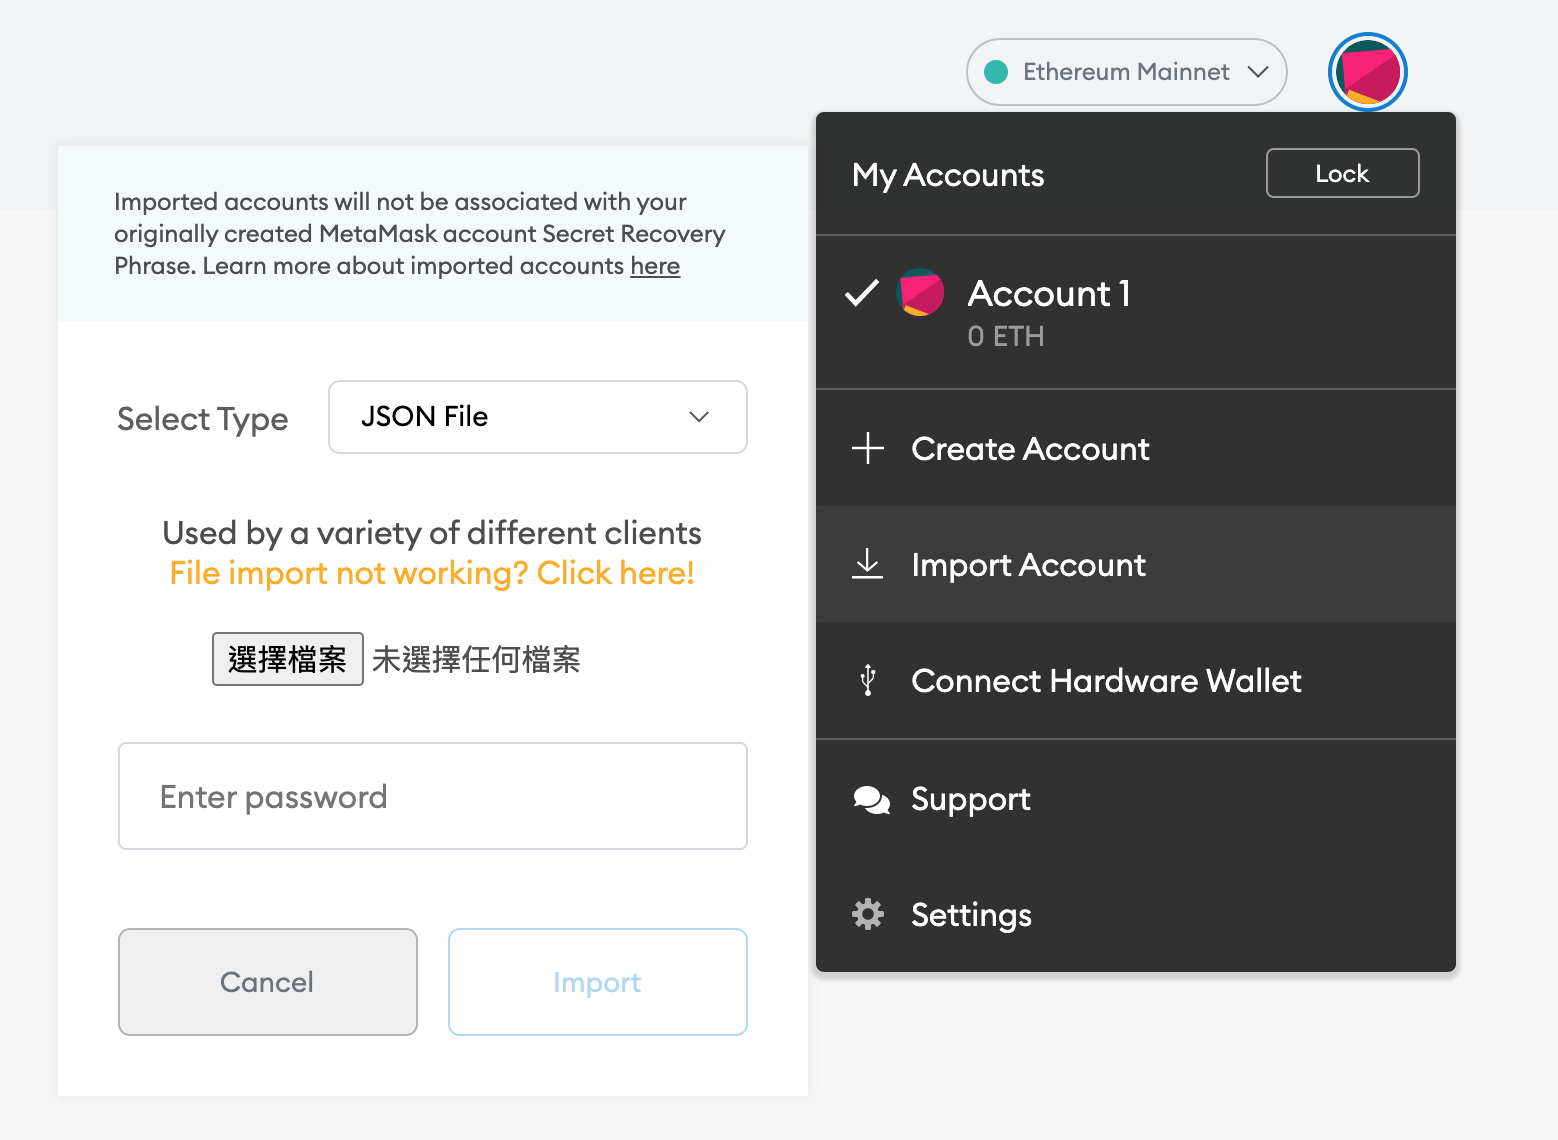
Task: Click the checkmark beside Account 1
Action: tap(862, 293)
